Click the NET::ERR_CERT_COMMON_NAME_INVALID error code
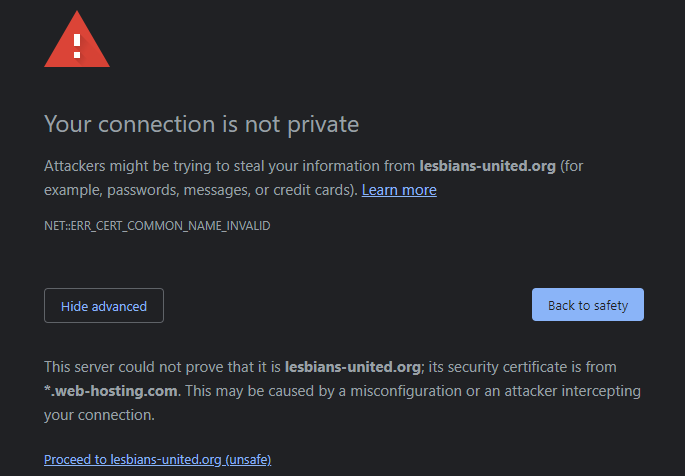Image resolution: width=685 pixels, height=476 pixels. point(157,226)
